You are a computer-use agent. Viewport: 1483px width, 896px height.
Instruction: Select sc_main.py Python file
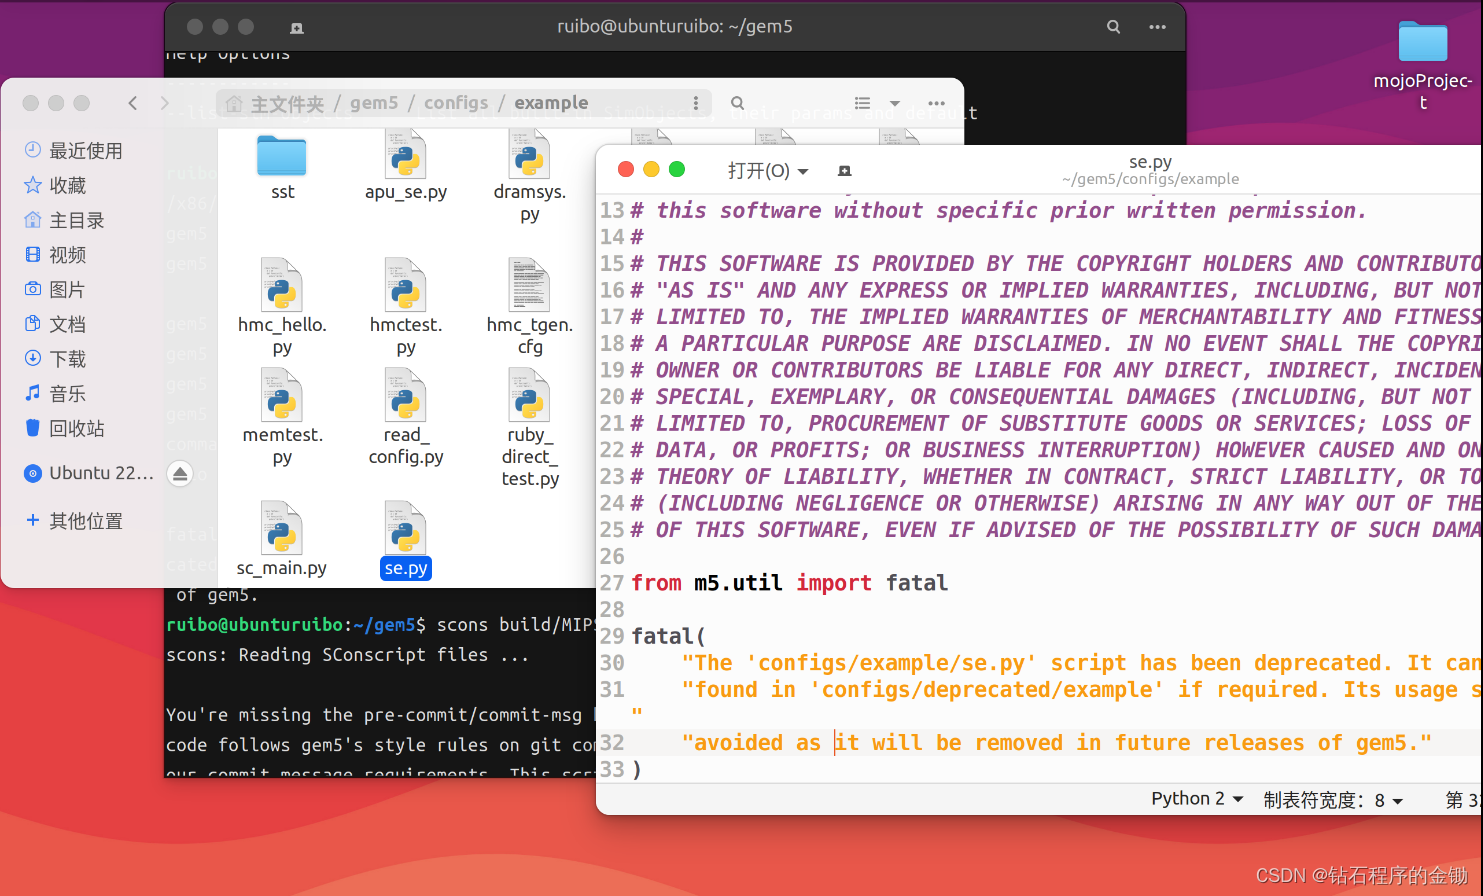pos(284,528)
